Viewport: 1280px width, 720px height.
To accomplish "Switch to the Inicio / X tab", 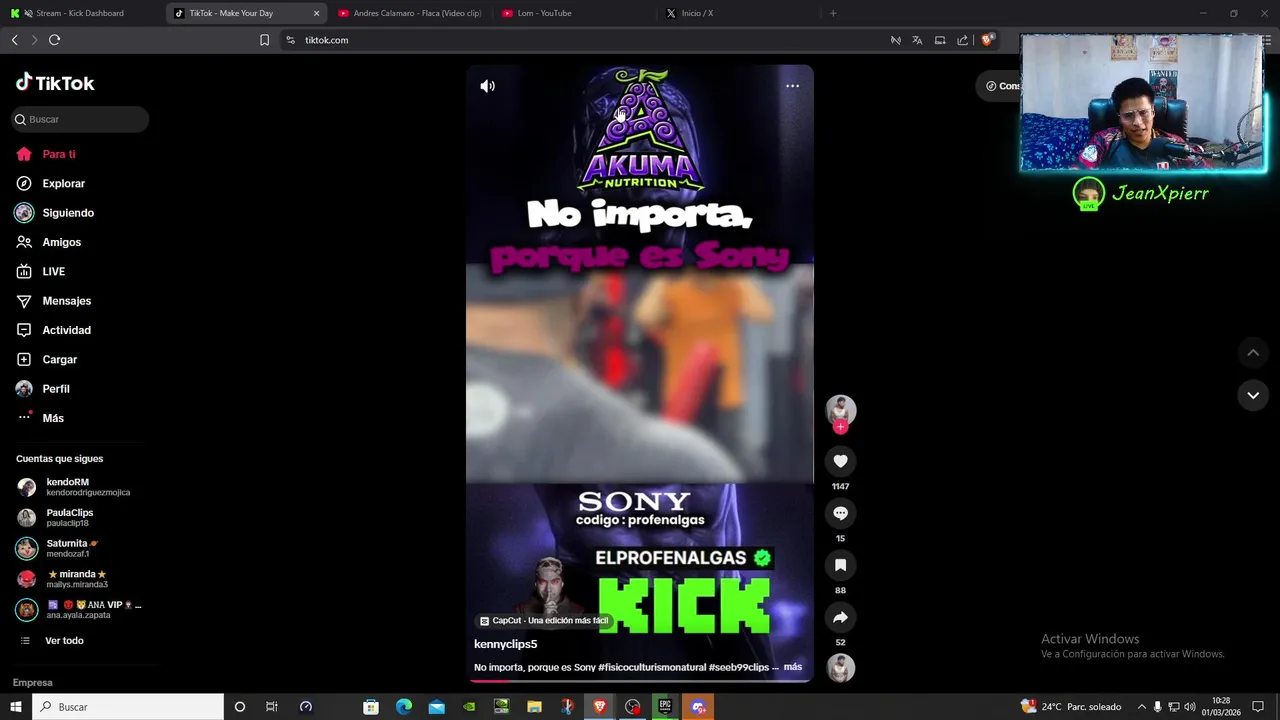I will [738, 13].
